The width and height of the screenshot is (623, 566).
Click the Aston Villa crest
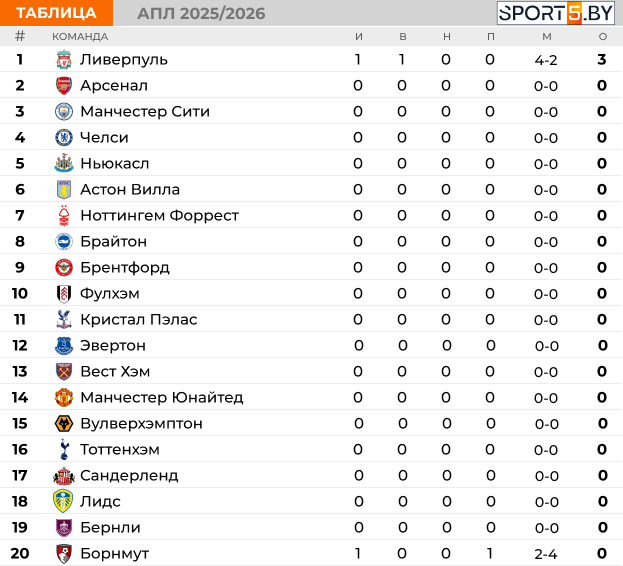click(x=64, y=189)
